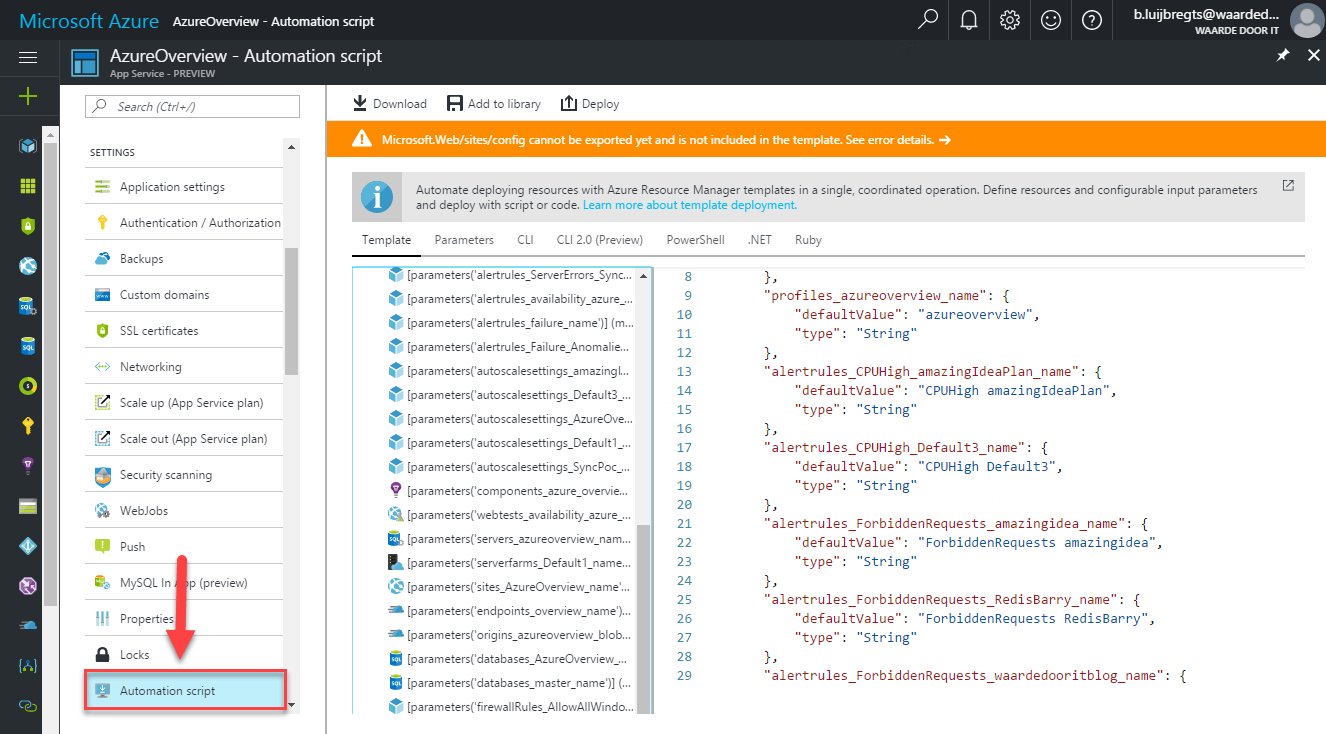This screenshot has width=1326, height=734.
Task: Click the scroll-up arrow above the settings list
Action: point(291,146)
